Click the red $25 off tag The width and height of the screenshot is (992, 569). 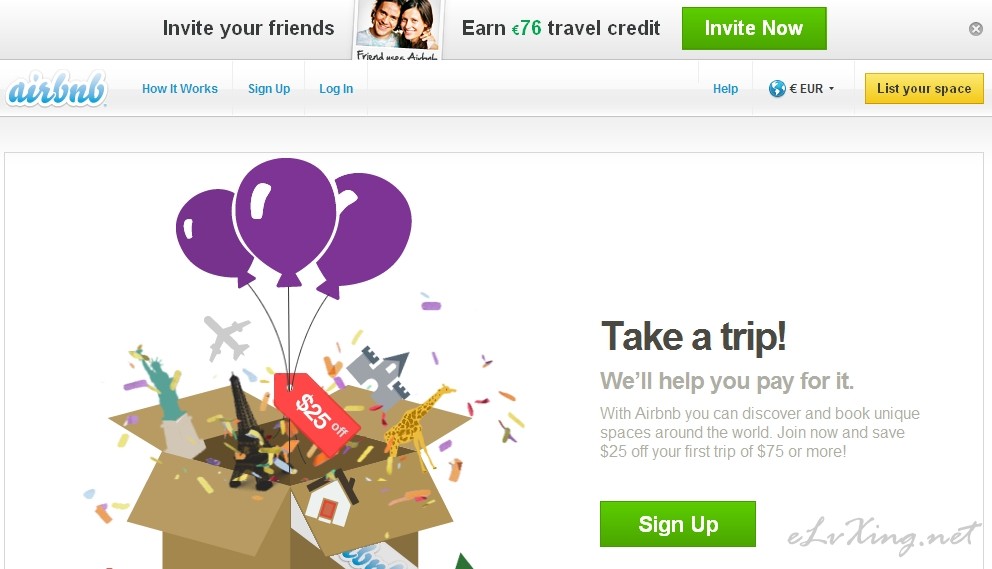(316, 413)
